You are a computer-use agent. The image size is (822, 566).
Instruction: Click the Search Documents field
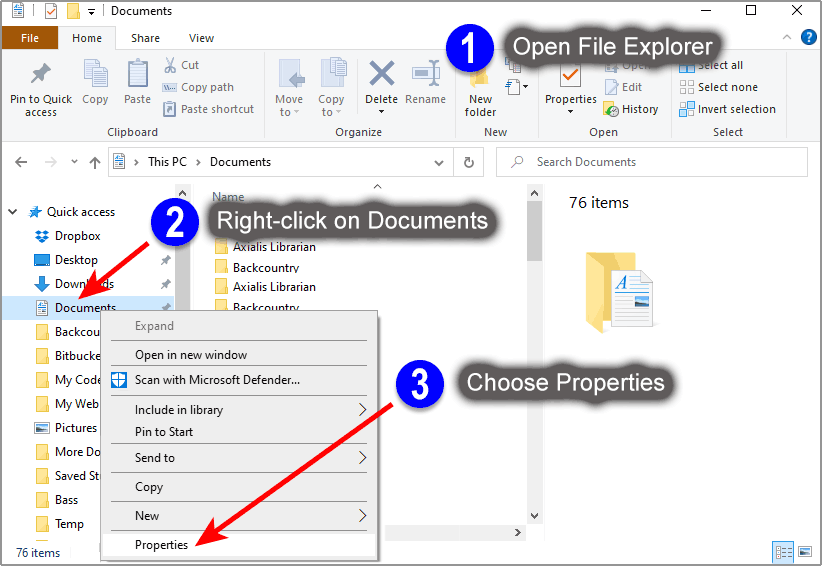pos(652,162)
